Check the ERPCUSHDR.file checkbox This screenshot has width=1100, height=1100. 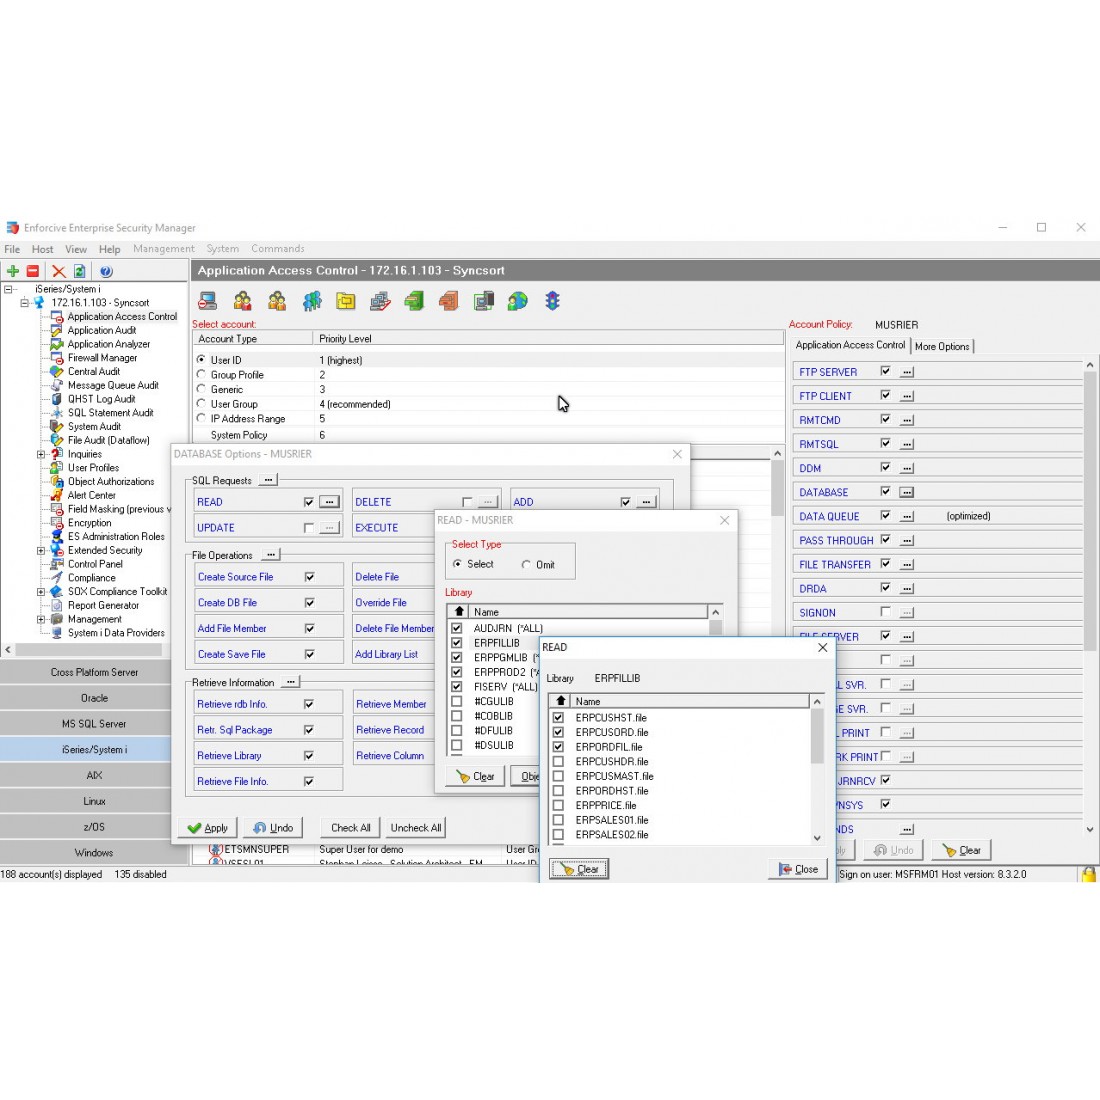tap(558, 761)
